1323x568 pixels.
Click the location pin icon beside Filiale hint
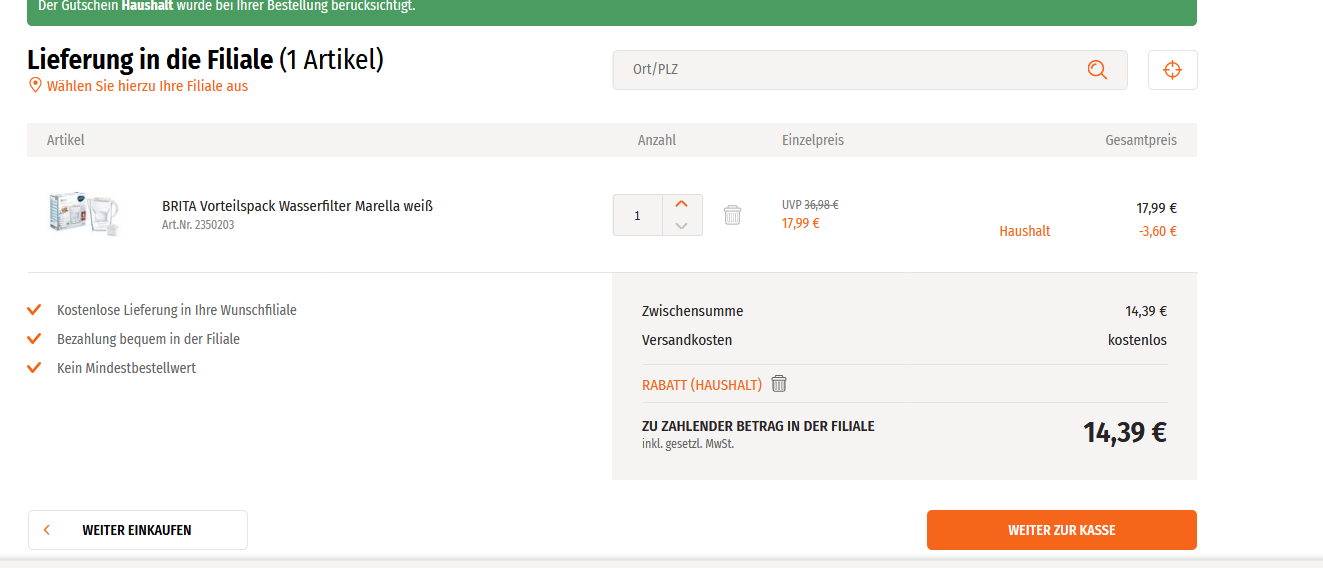click(x=36, y=86)
